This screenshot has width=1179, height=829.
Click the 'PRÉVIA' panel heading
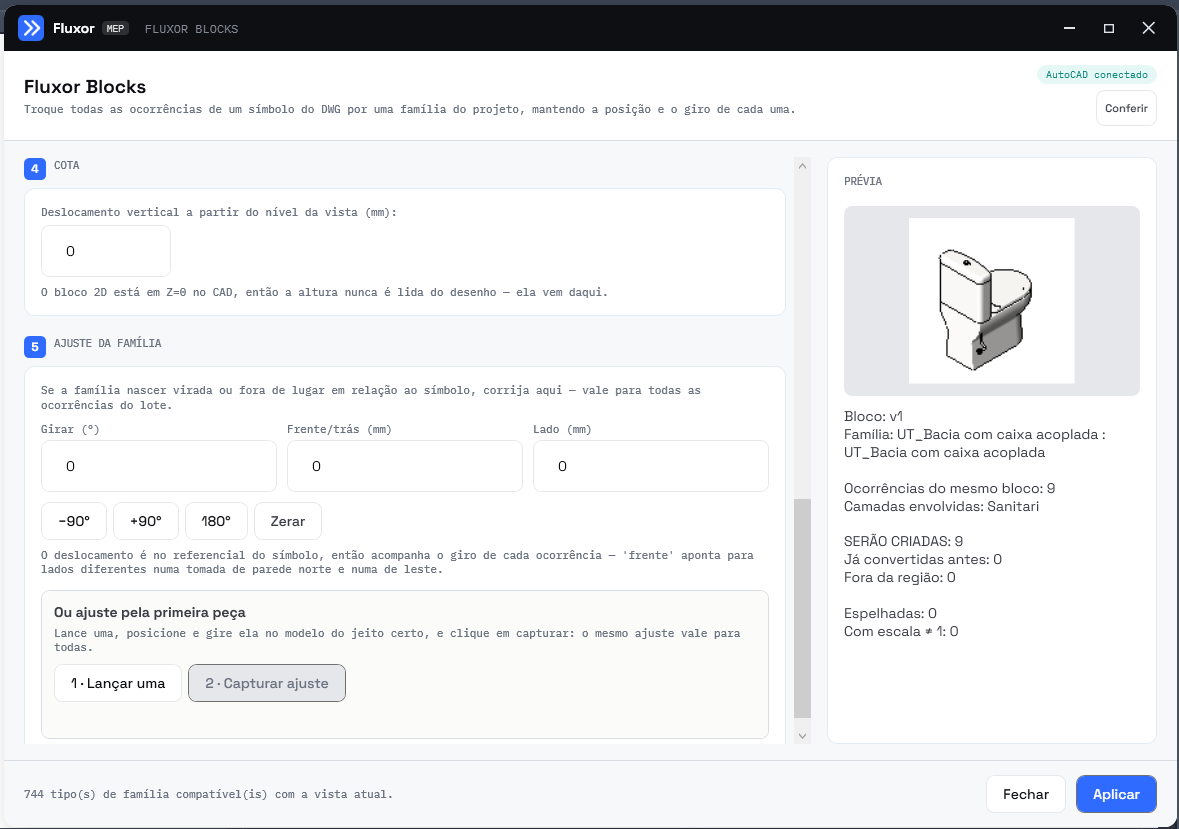pos(862,181)
